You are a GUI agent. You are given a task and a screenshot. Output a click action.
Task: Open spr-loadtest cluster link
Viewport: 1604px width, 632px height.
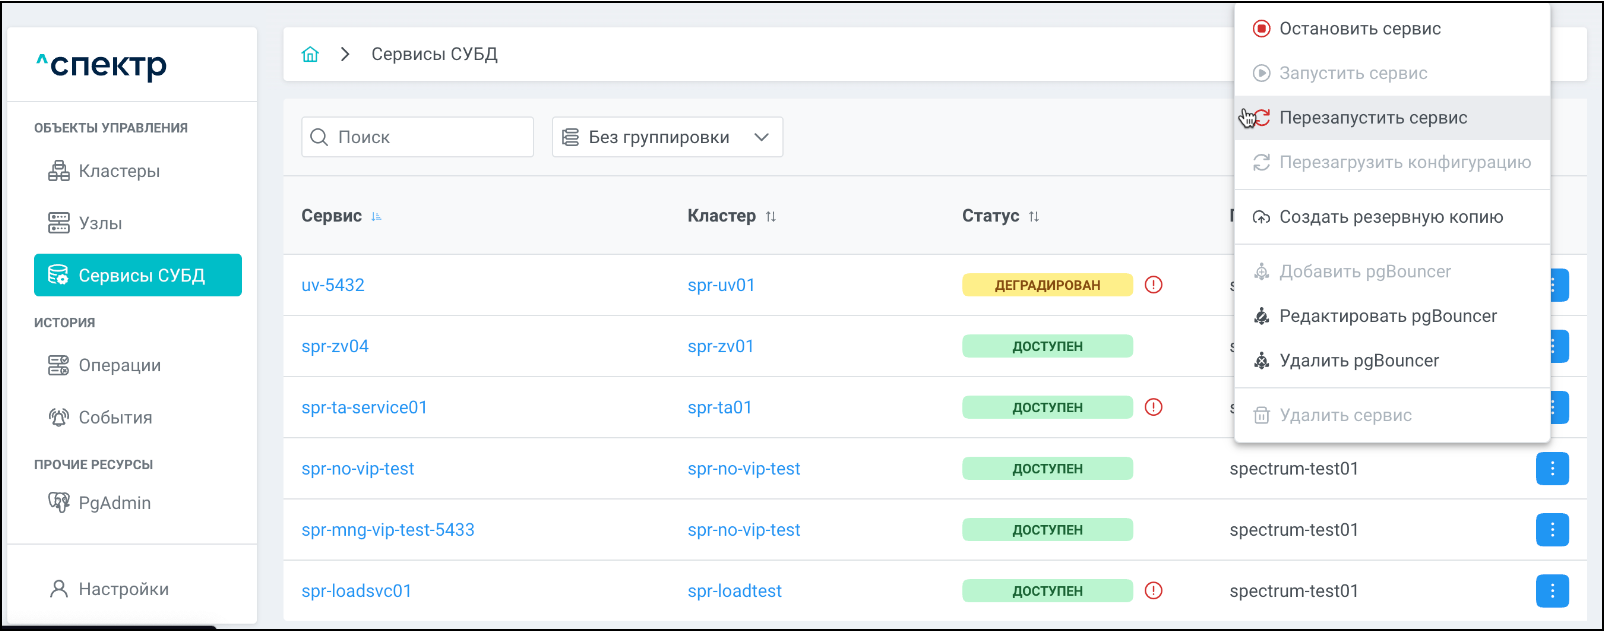point(734,591)
